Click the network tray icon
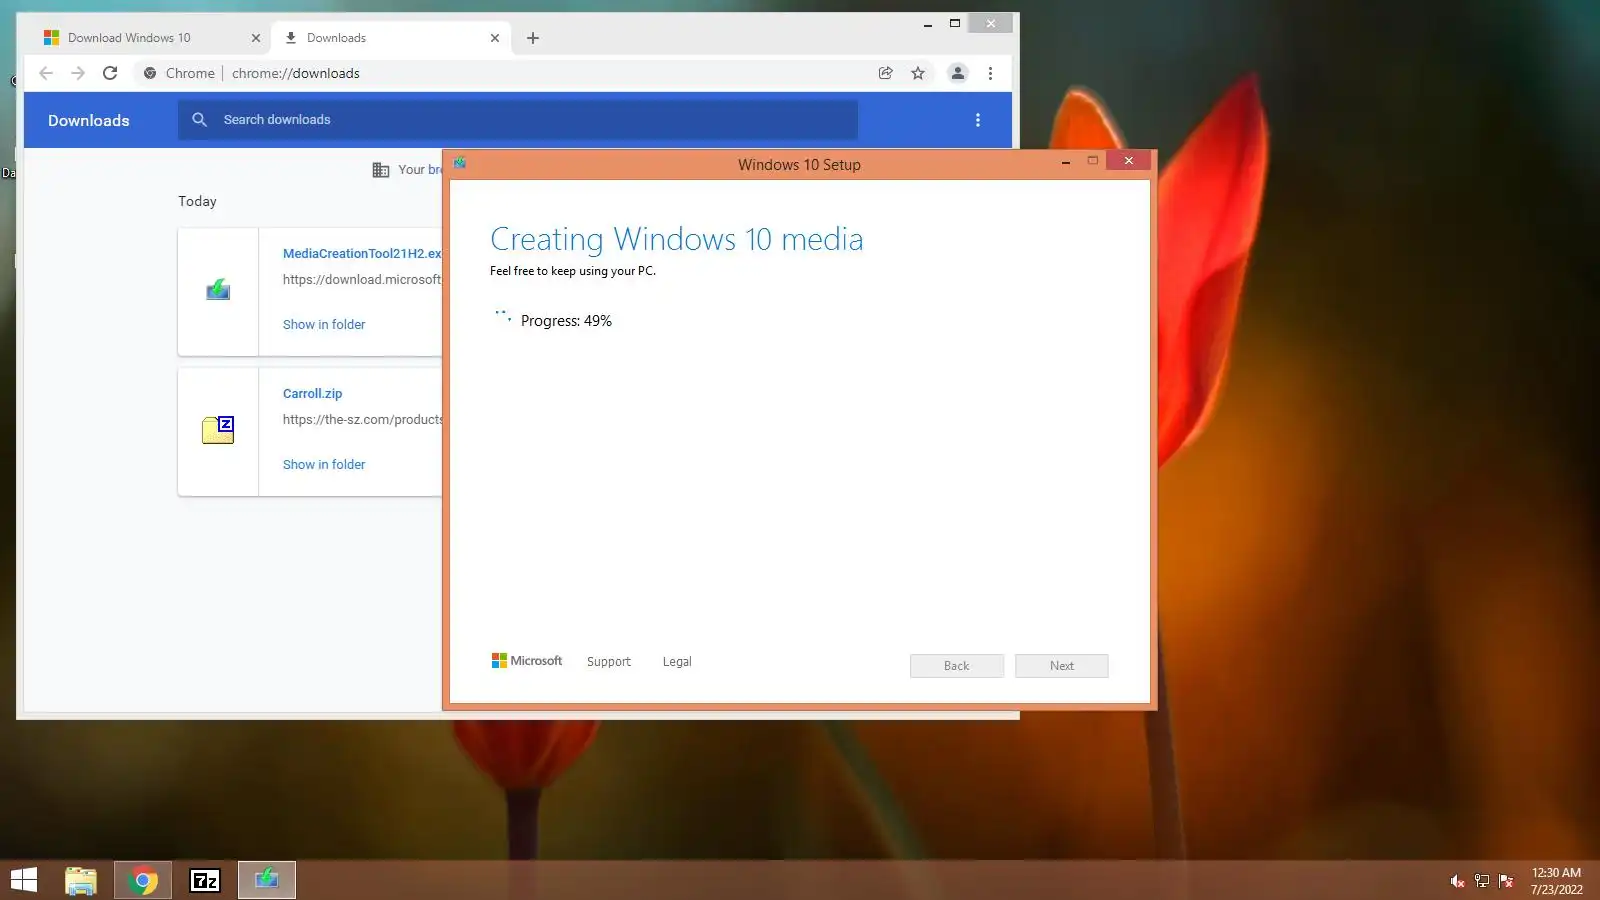1600x900 pixels. (x=1482, y=881)
